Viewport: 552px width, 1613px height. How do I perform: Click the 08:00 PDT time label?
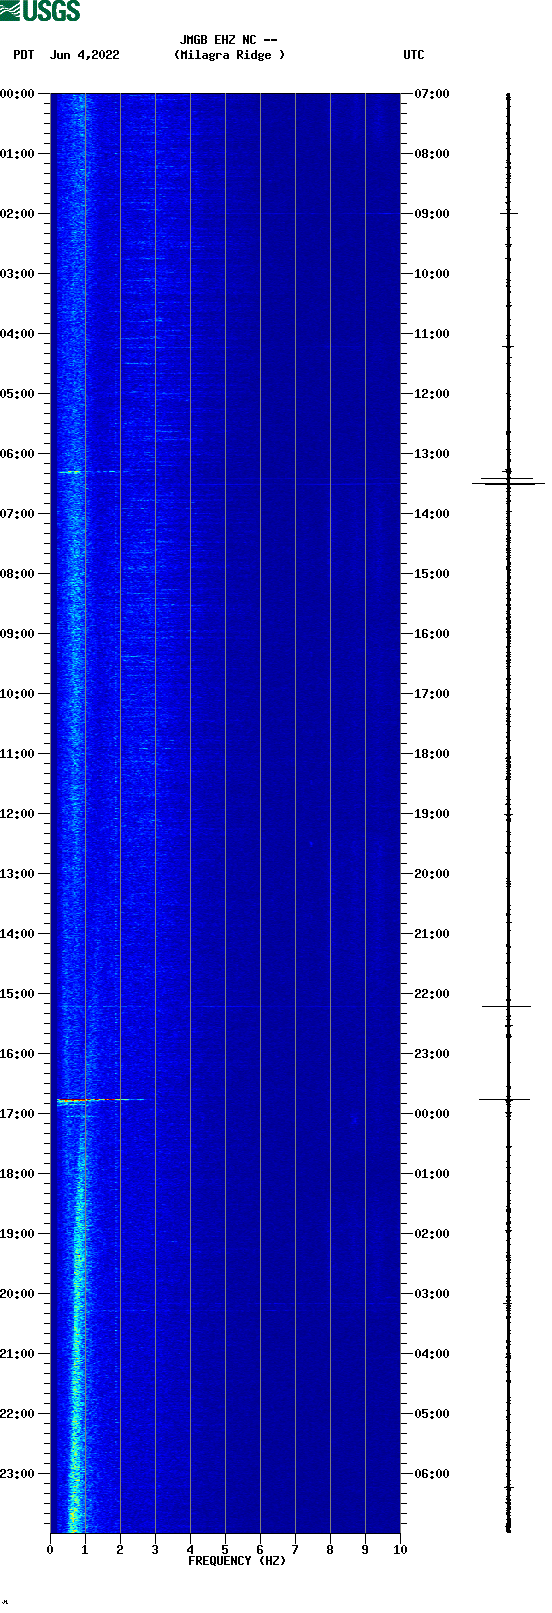[18, 574]
